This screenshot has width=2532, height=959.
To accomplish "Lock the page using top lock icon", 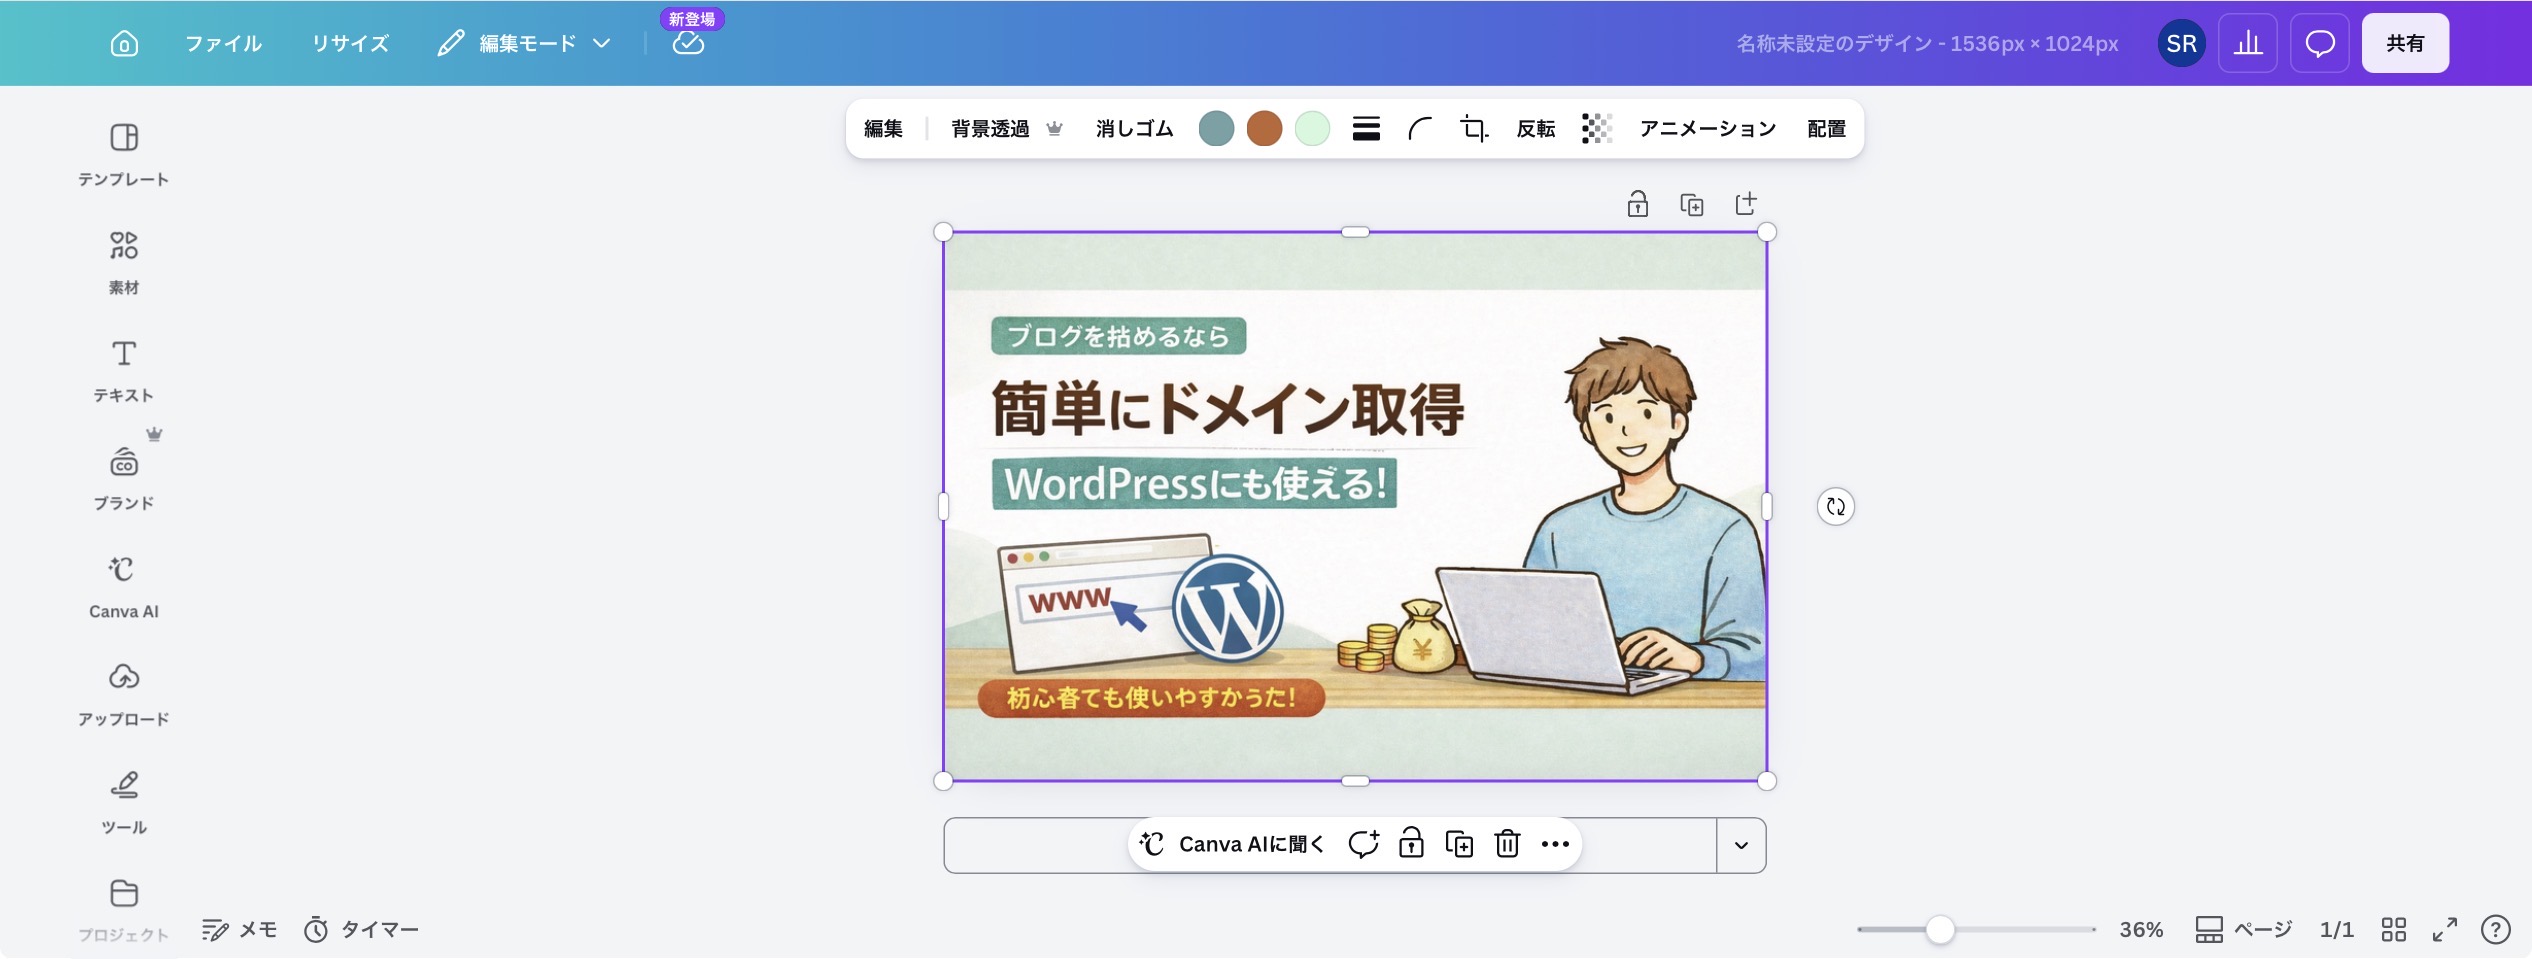I will 1637,204.
